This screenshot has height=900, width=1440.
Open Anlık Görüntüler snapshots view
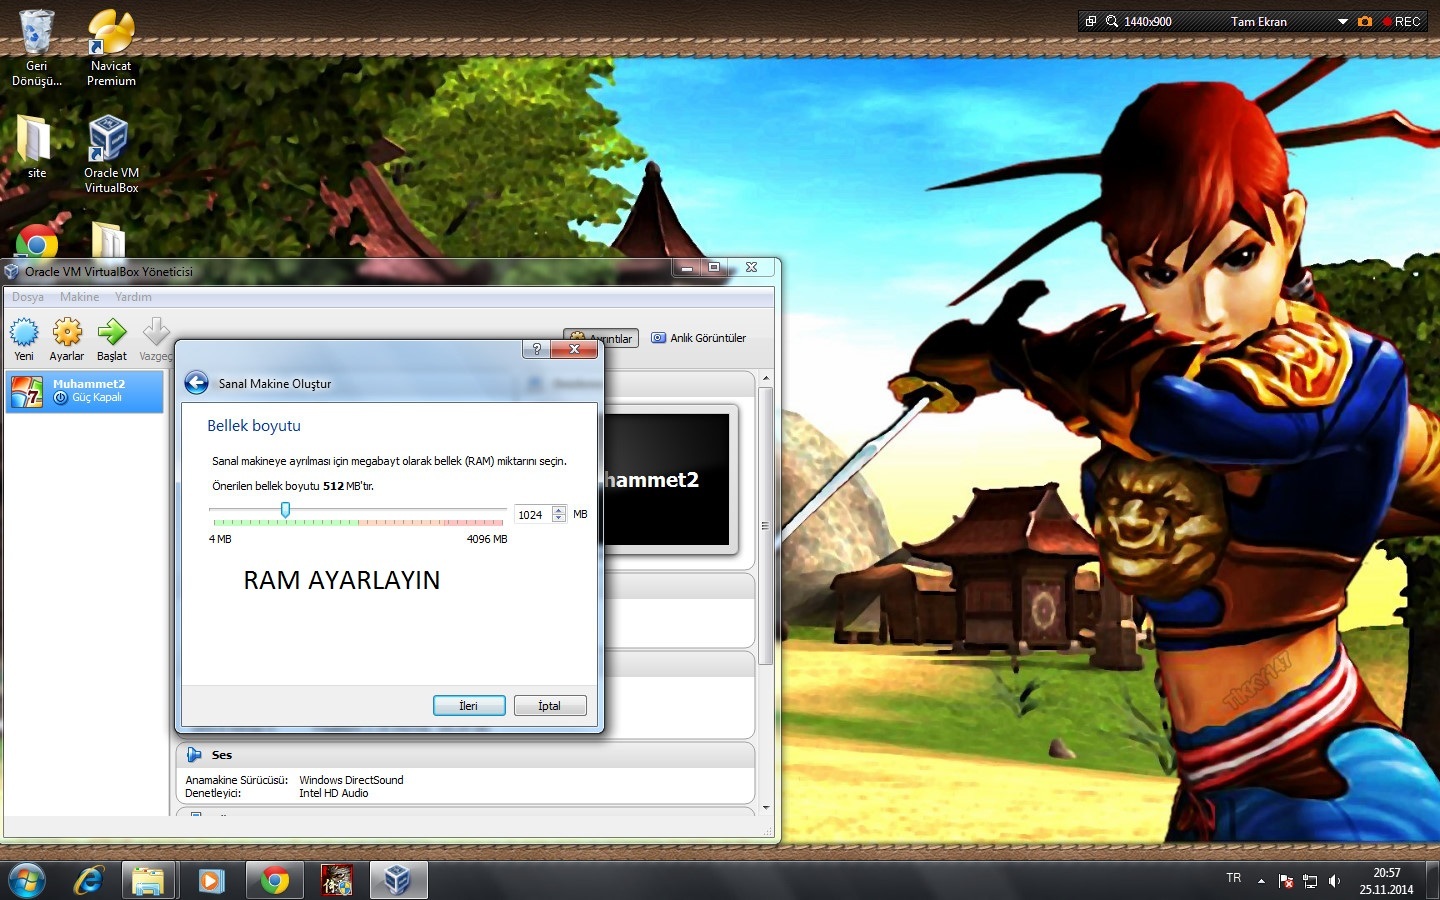[699, 338]
